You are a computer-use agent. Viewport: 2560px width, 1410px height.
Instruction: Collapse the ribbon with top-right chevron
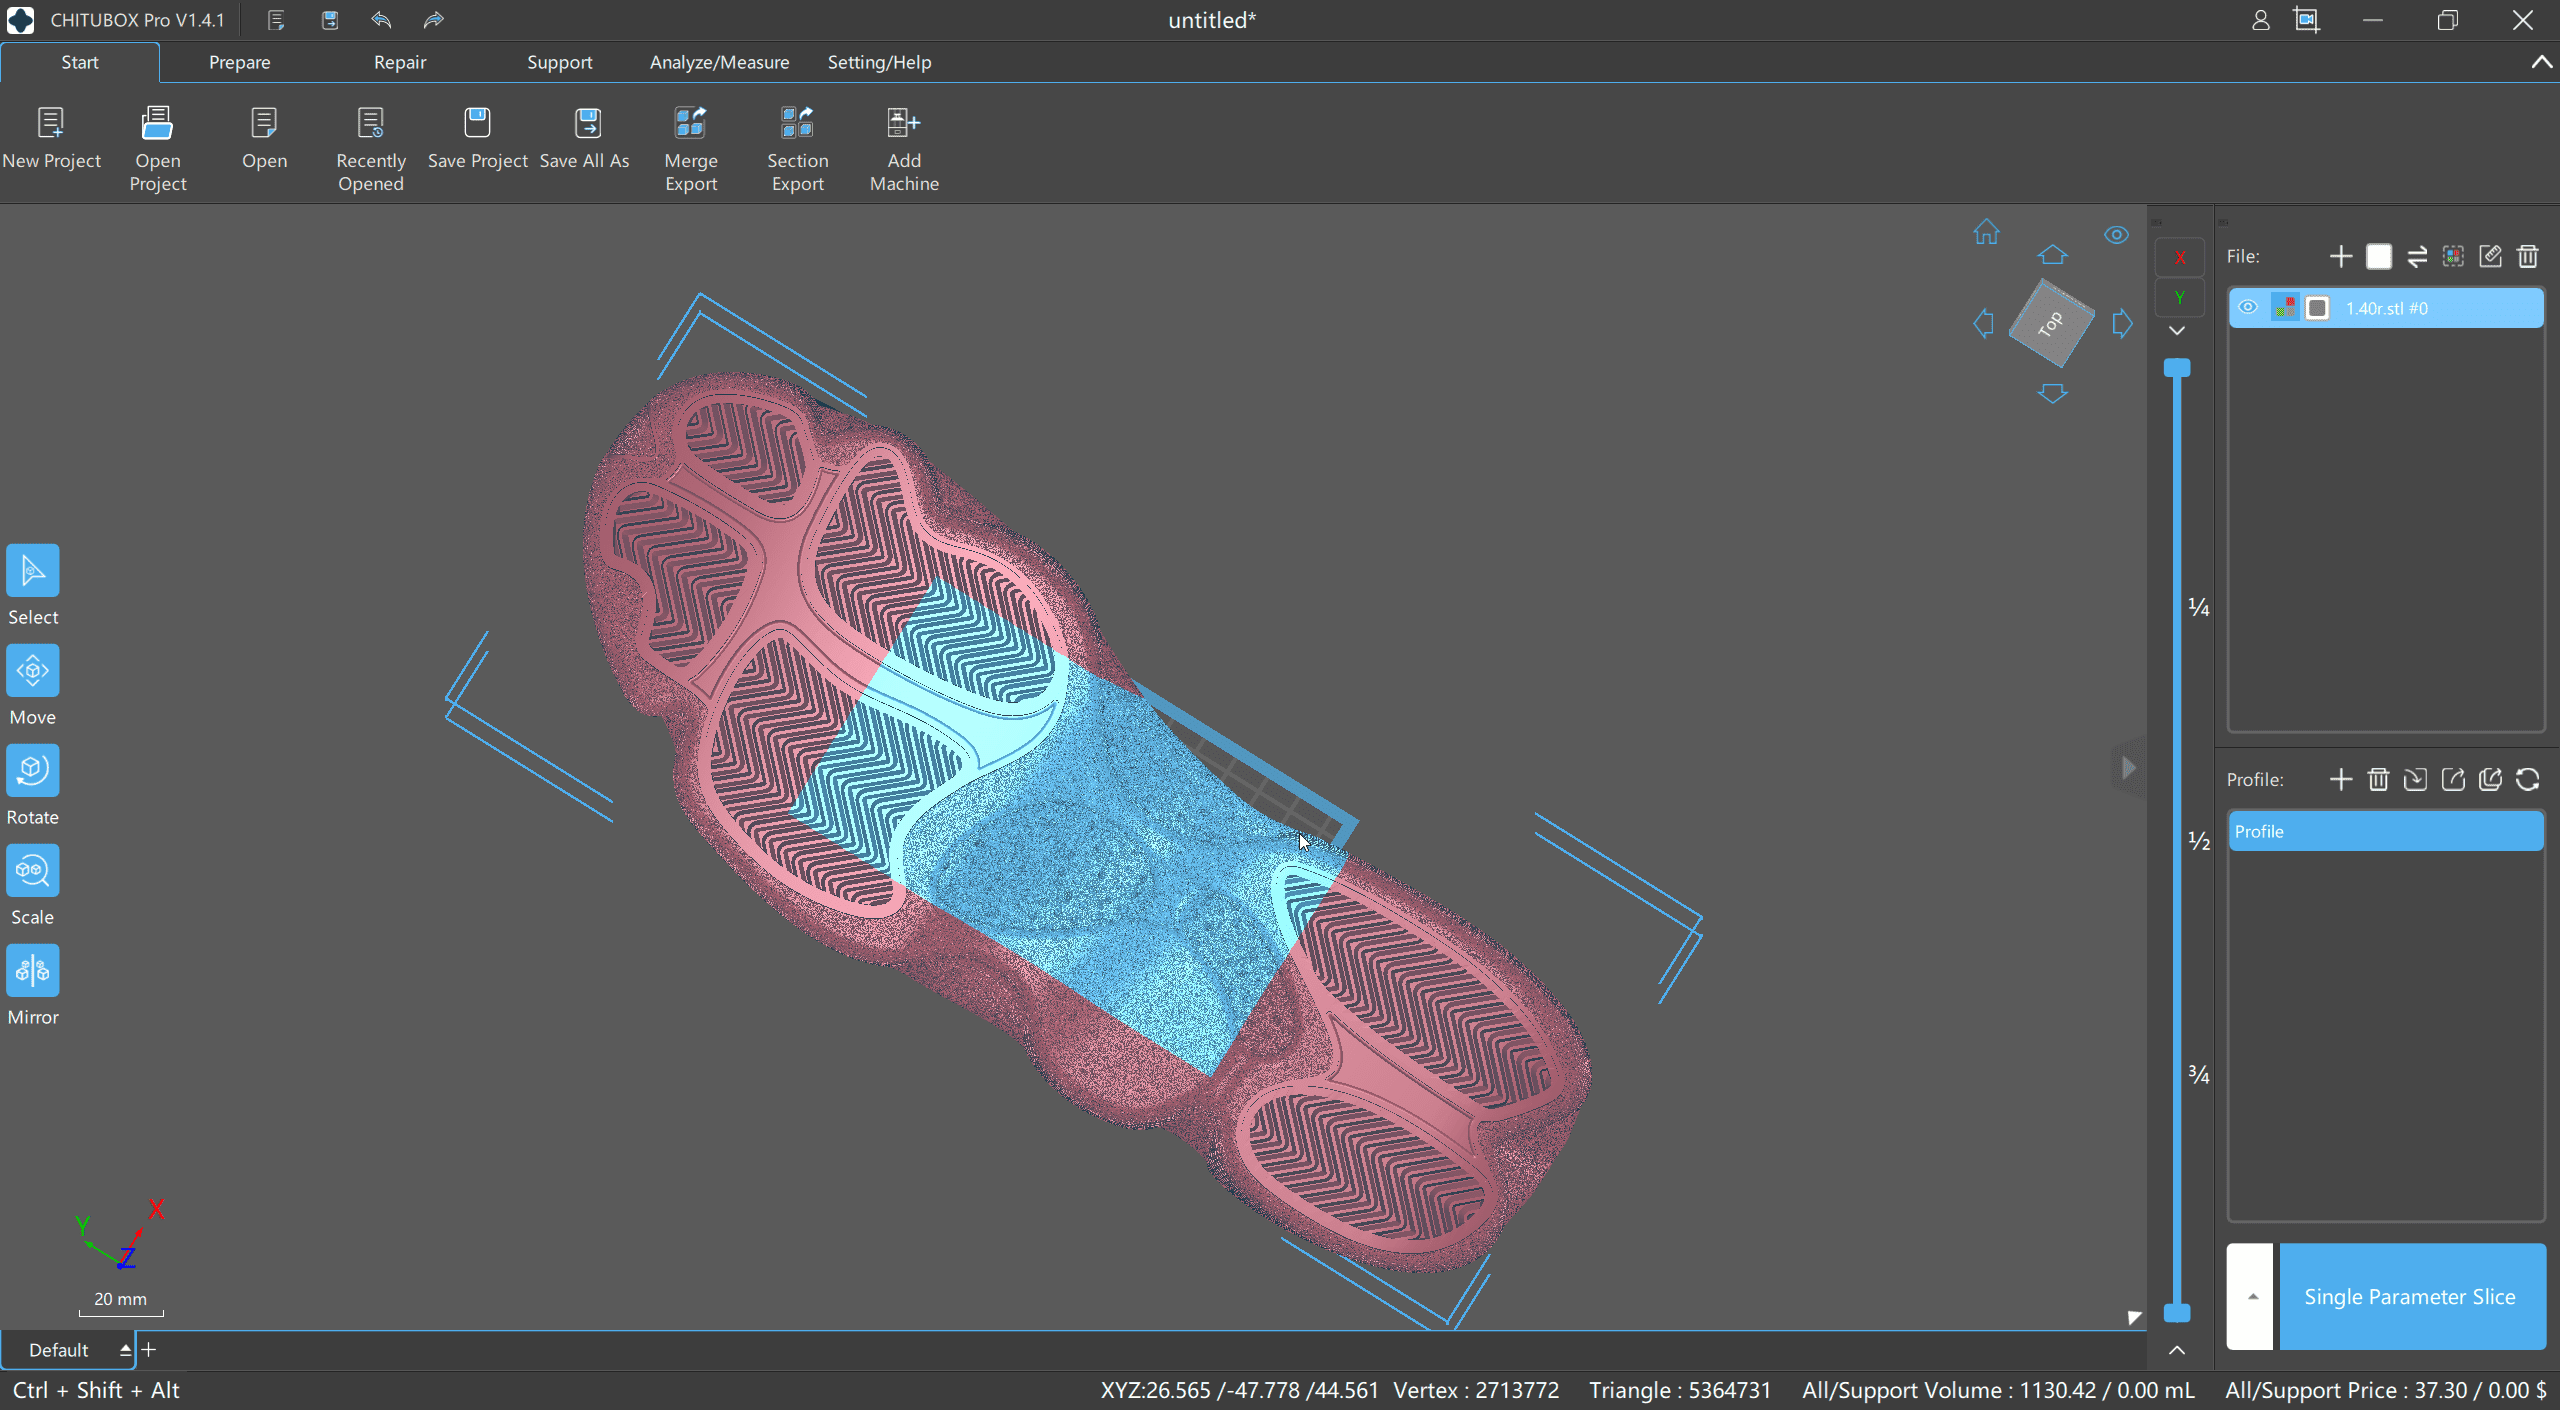(x=2541, y=62)
